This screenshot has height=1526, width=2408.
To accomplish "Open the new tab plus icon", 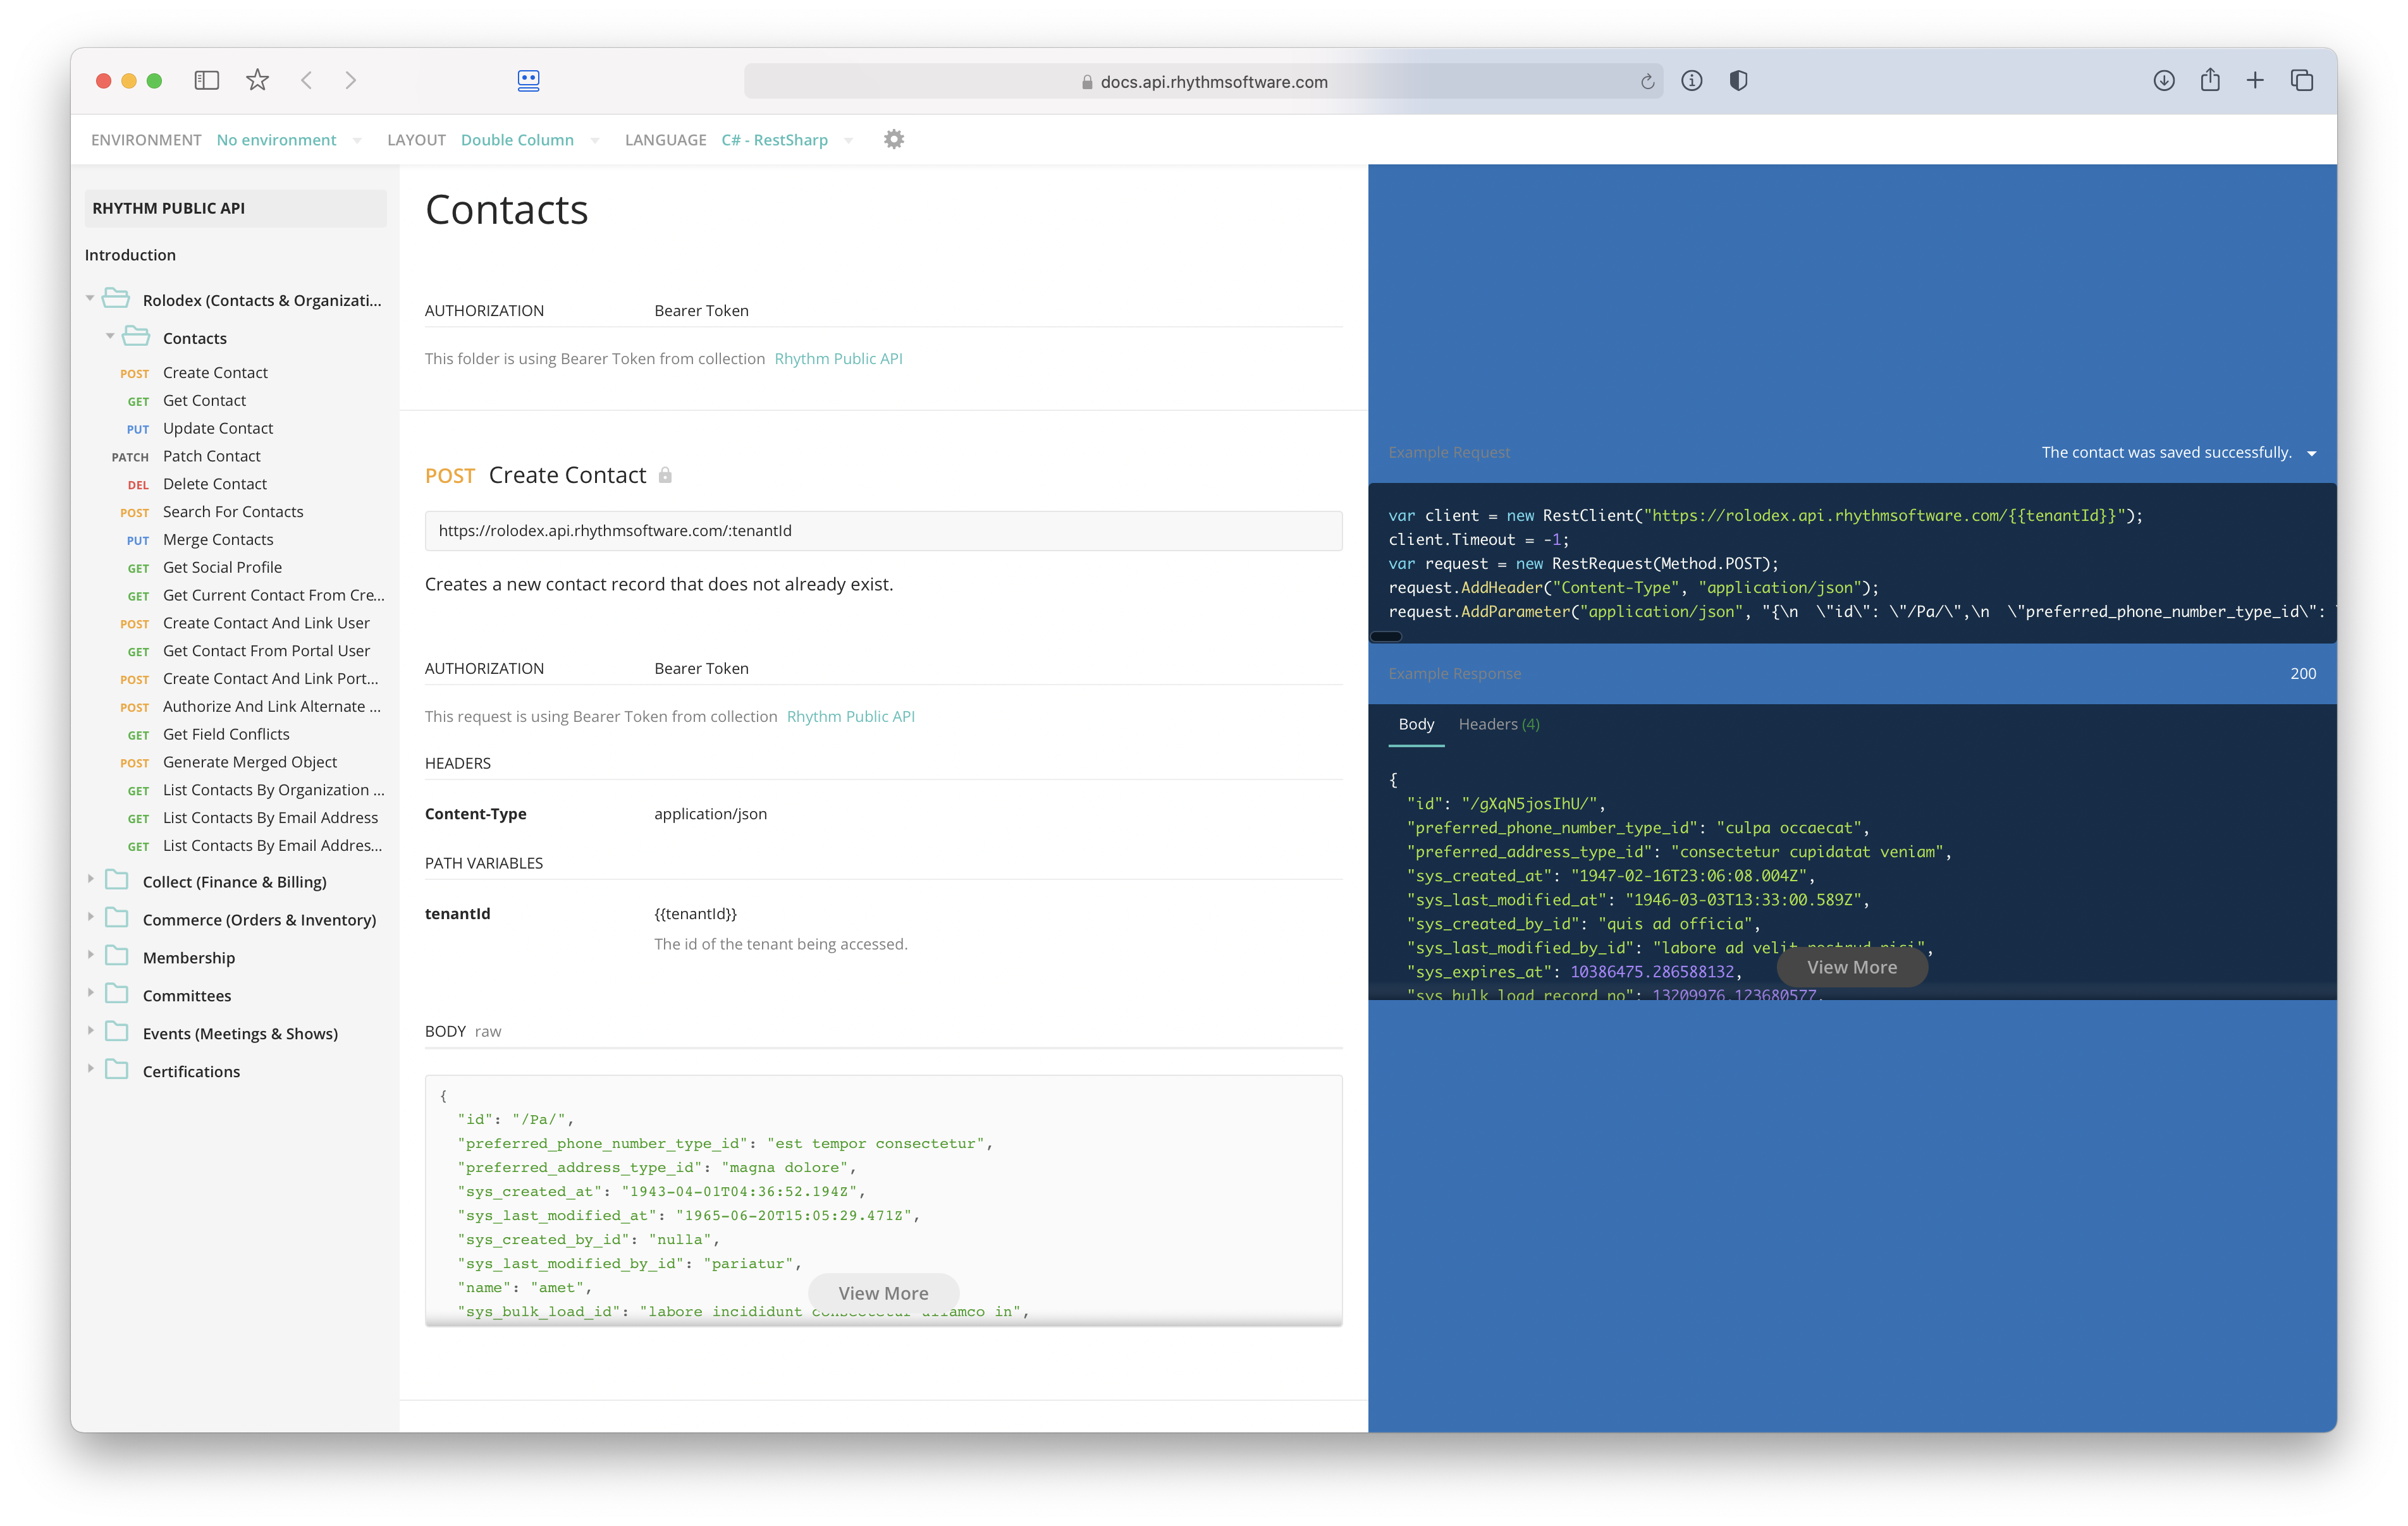I will (x=2255, y=81).
